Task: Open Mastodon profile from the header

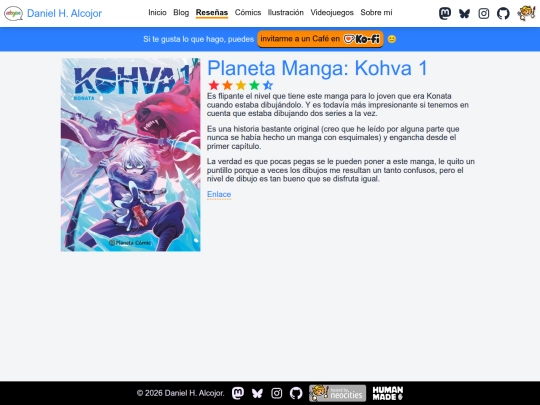Action: click(x=445, y=13)
